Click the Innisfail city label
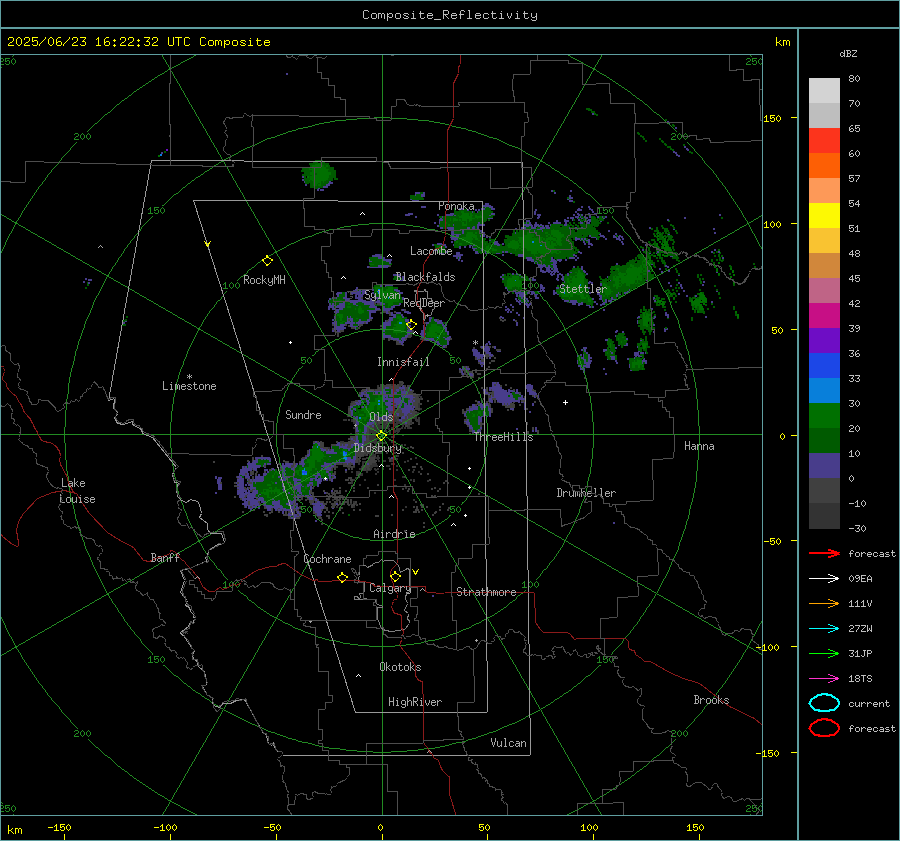The width and height of the screenshot is (900, 841). (x=403, y=362)
